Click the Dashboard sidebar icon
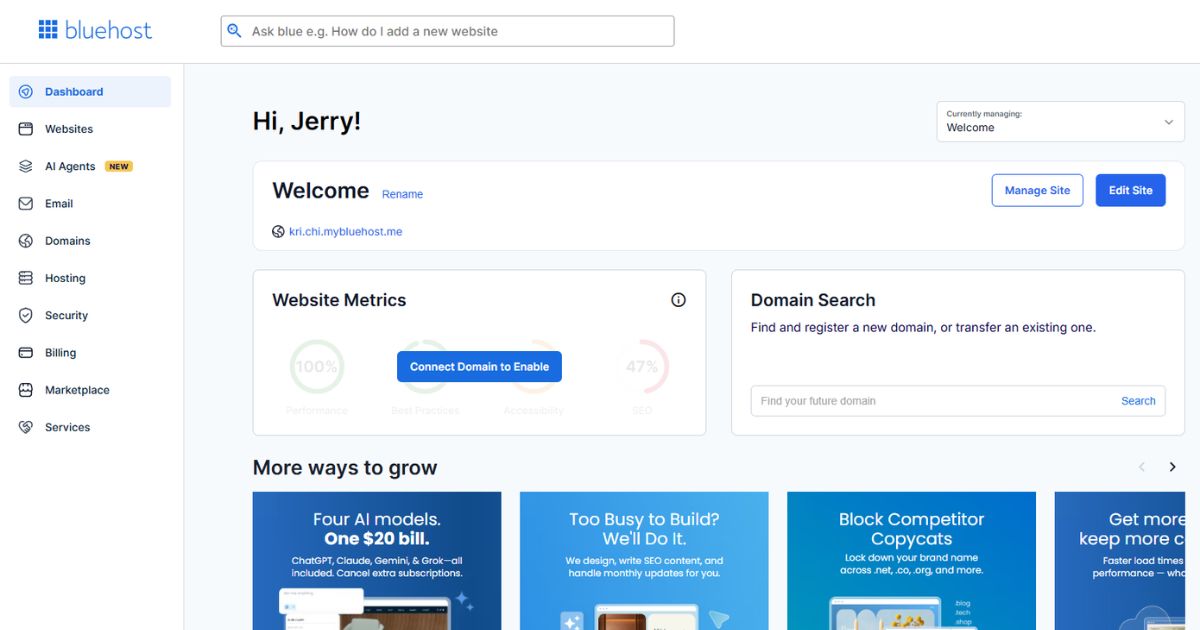 click(26, 92)
